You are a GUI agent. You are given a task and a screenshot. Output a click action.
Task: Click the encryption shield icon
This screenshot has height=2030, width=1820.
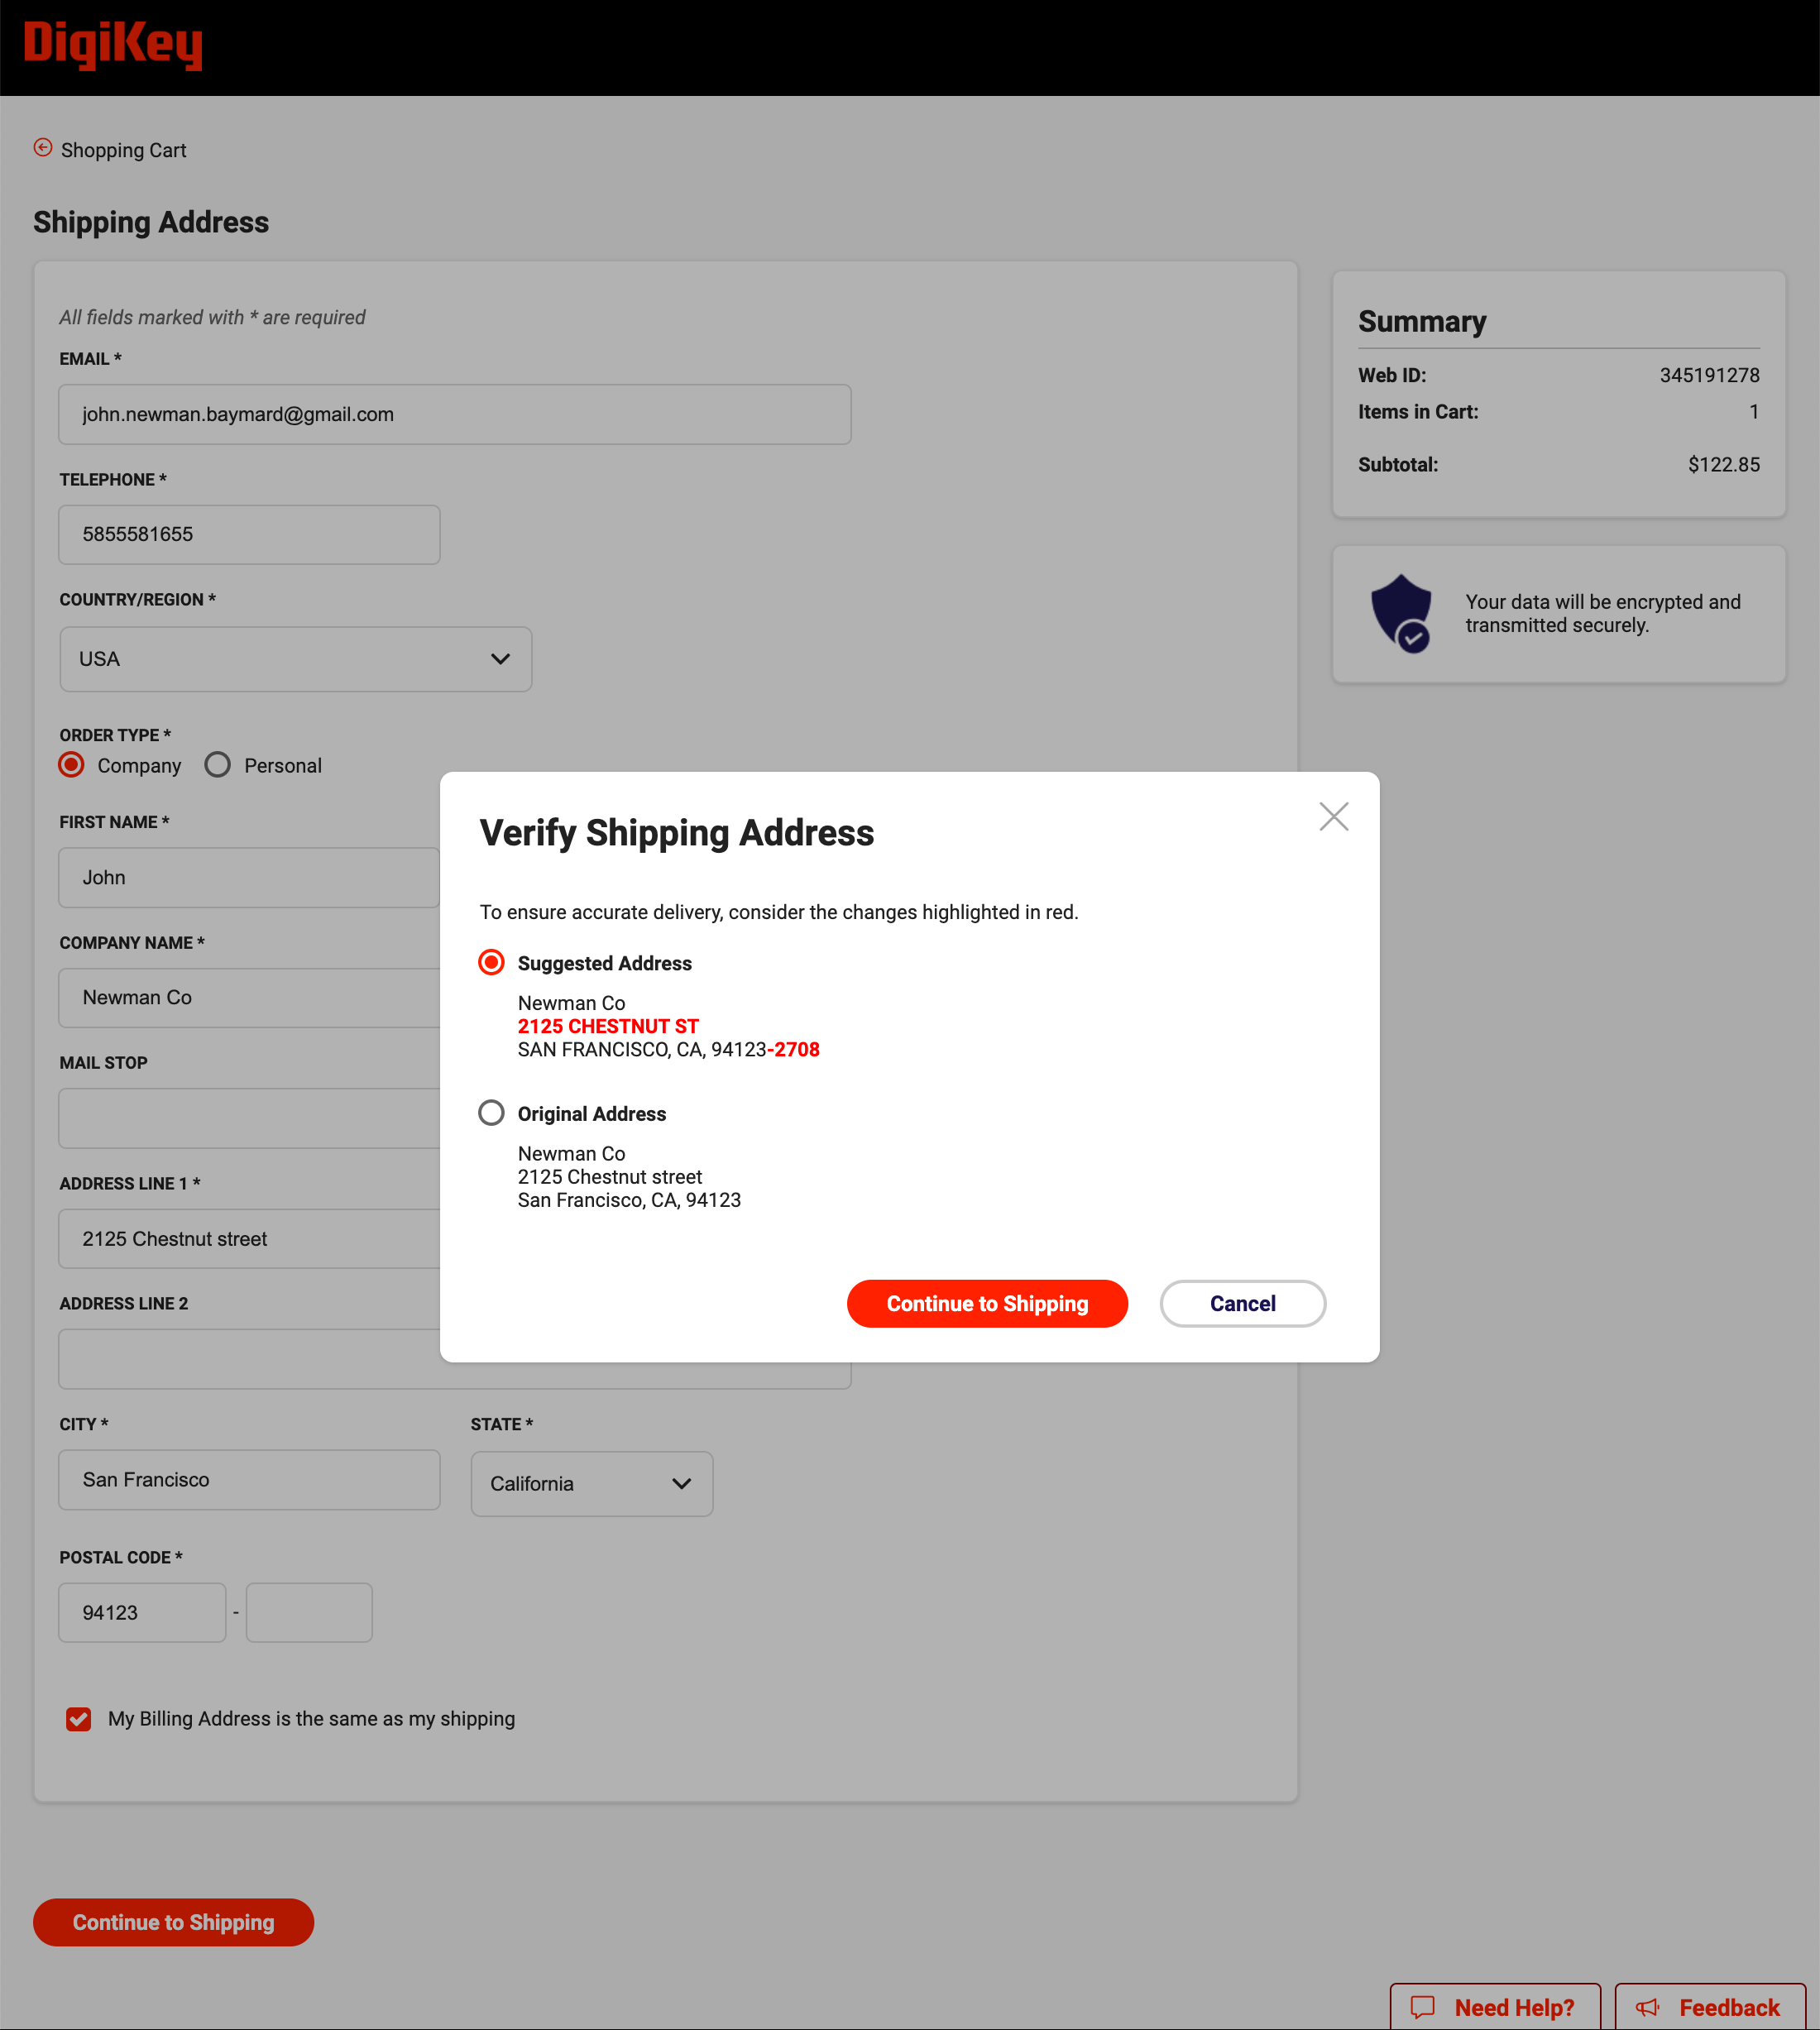tap(1404, 613)
